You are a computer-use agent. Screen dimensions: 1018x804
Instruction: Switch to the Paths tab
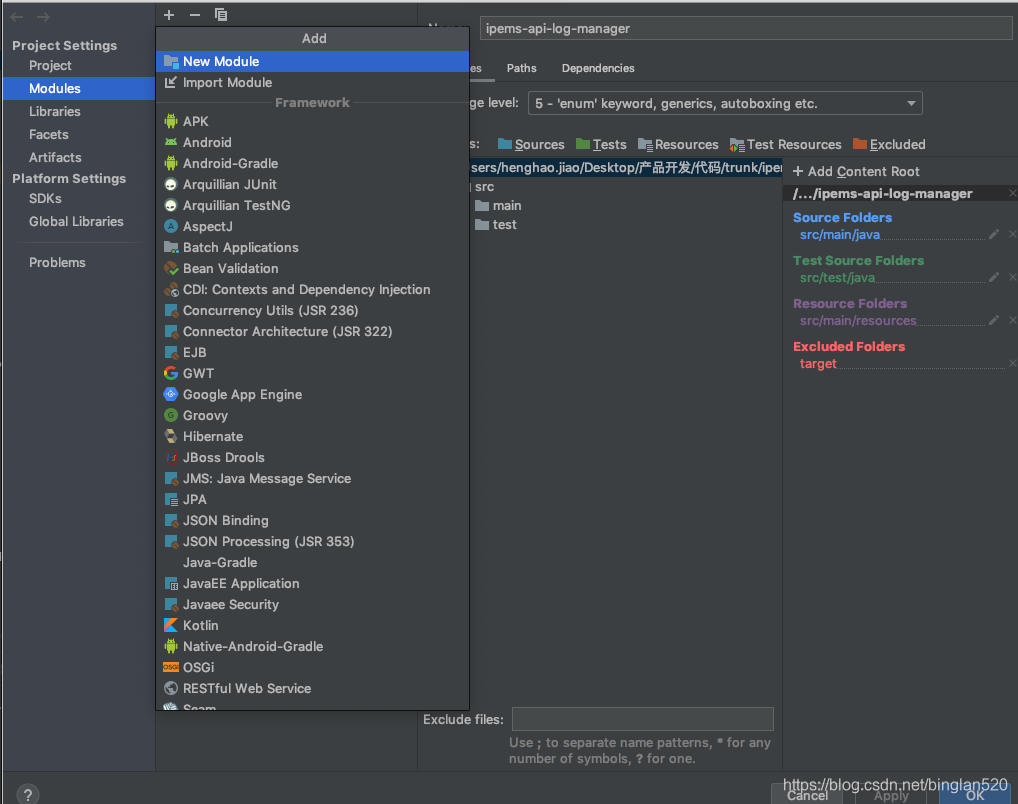coord(521,68)
